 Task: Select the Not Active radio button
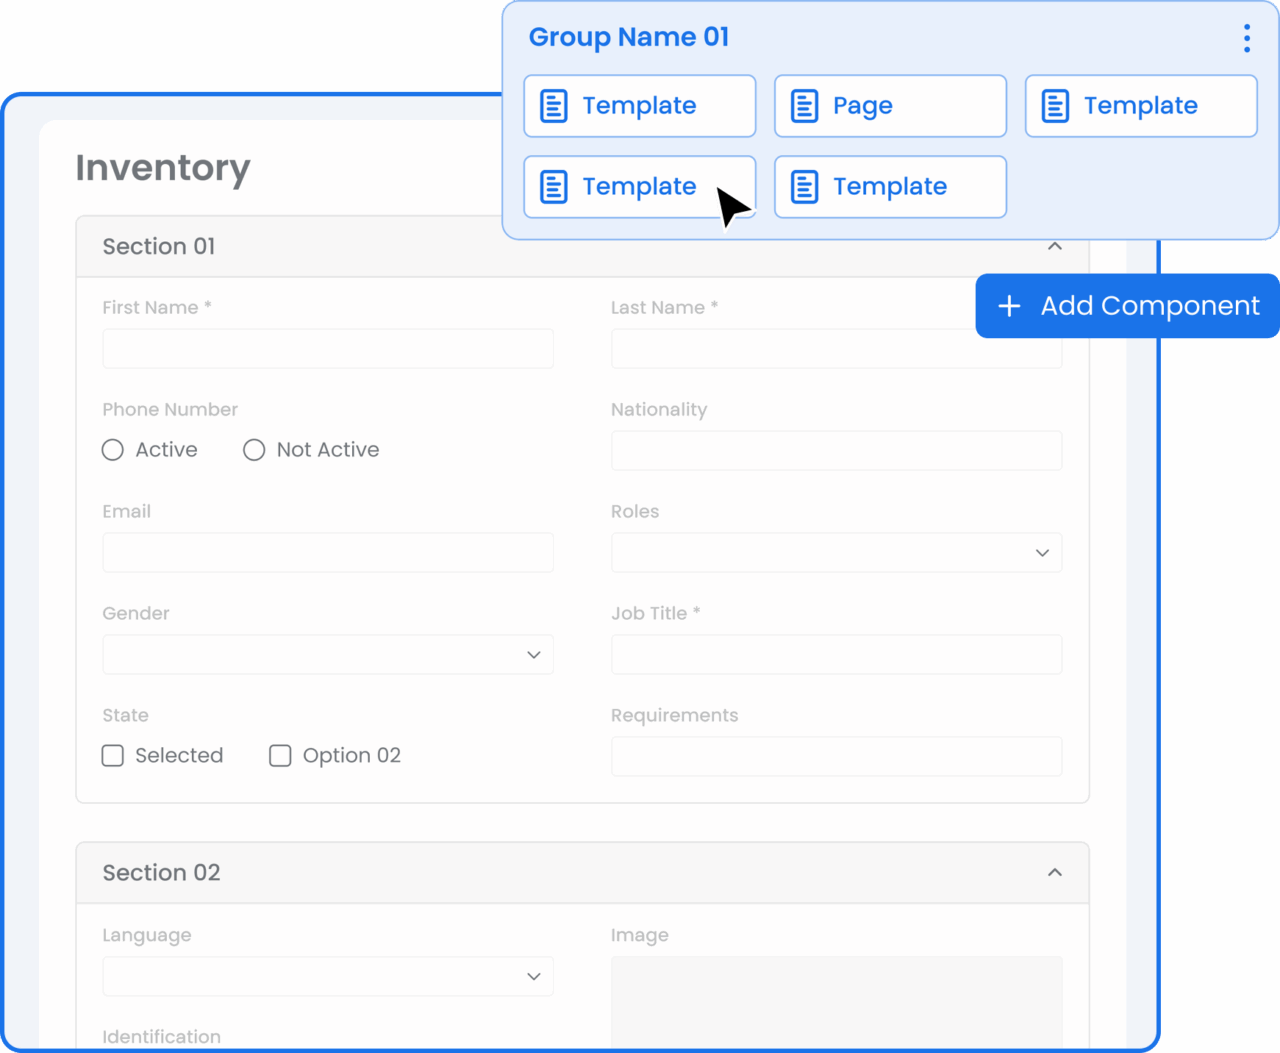[x=254, y=450]
